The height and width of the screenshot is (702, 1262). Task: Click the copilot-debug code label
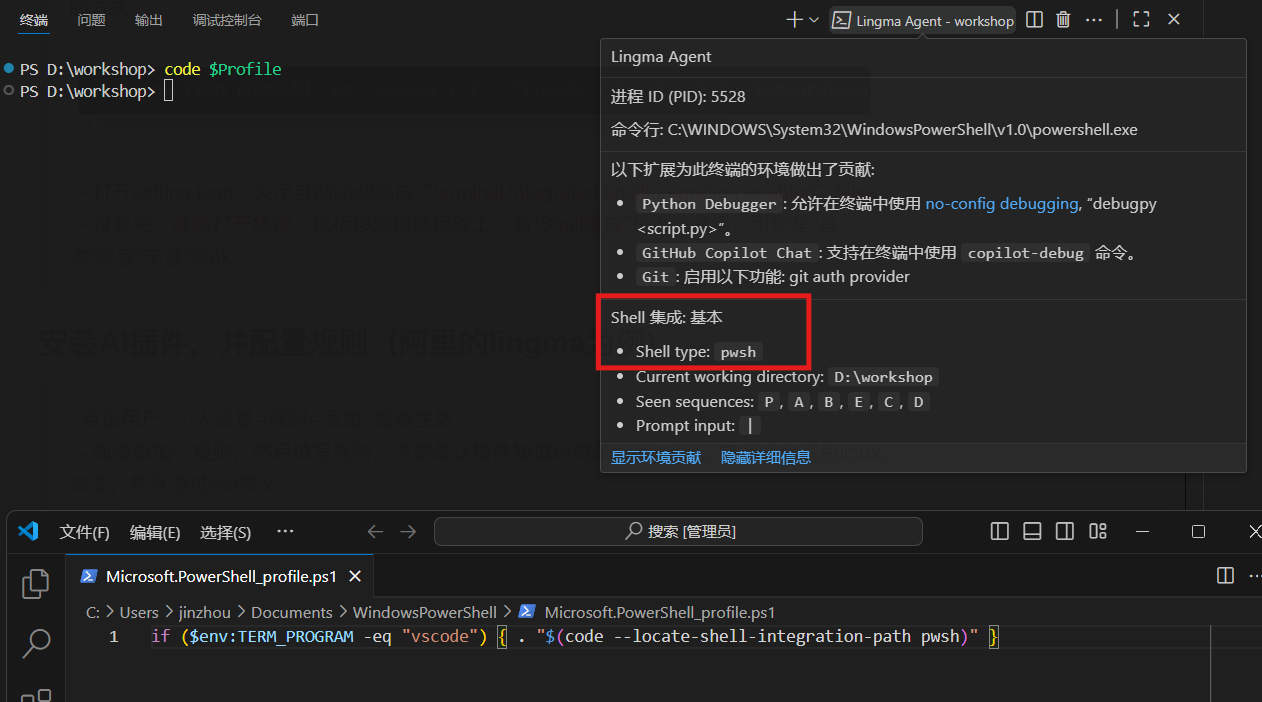(1027, 253)
